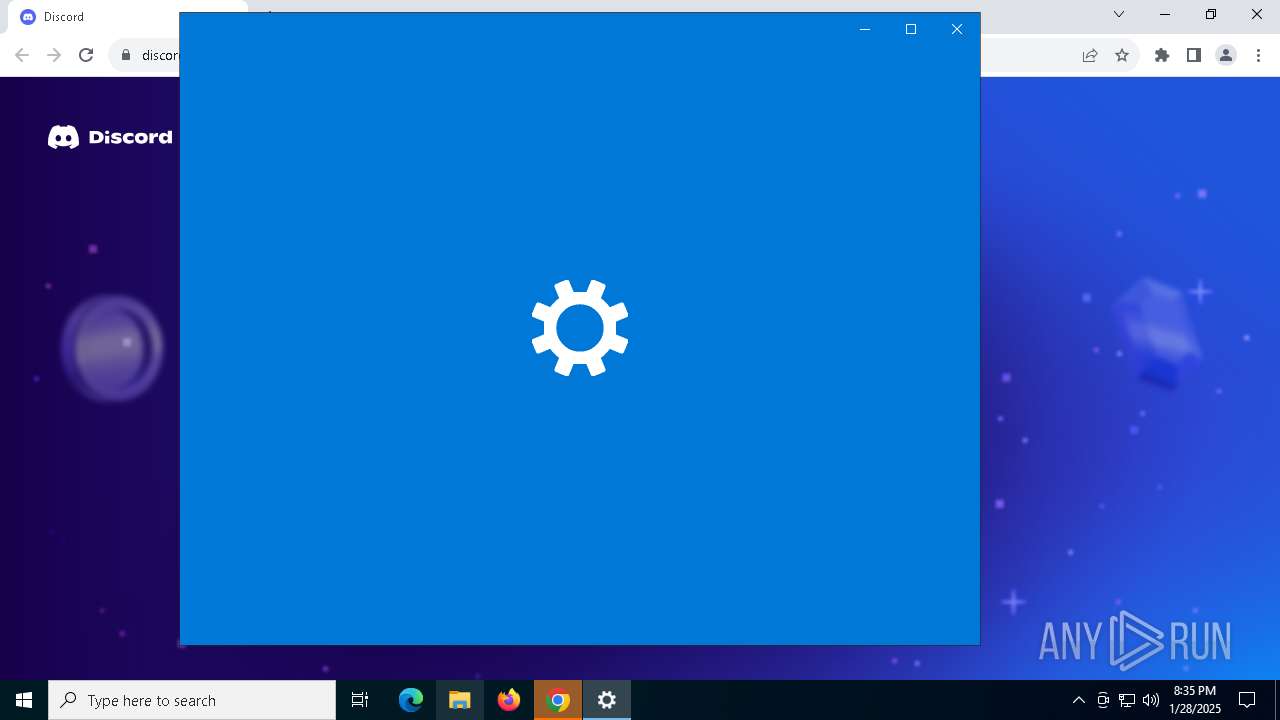Open the volume control tray icon

(x=1151, y=700)
